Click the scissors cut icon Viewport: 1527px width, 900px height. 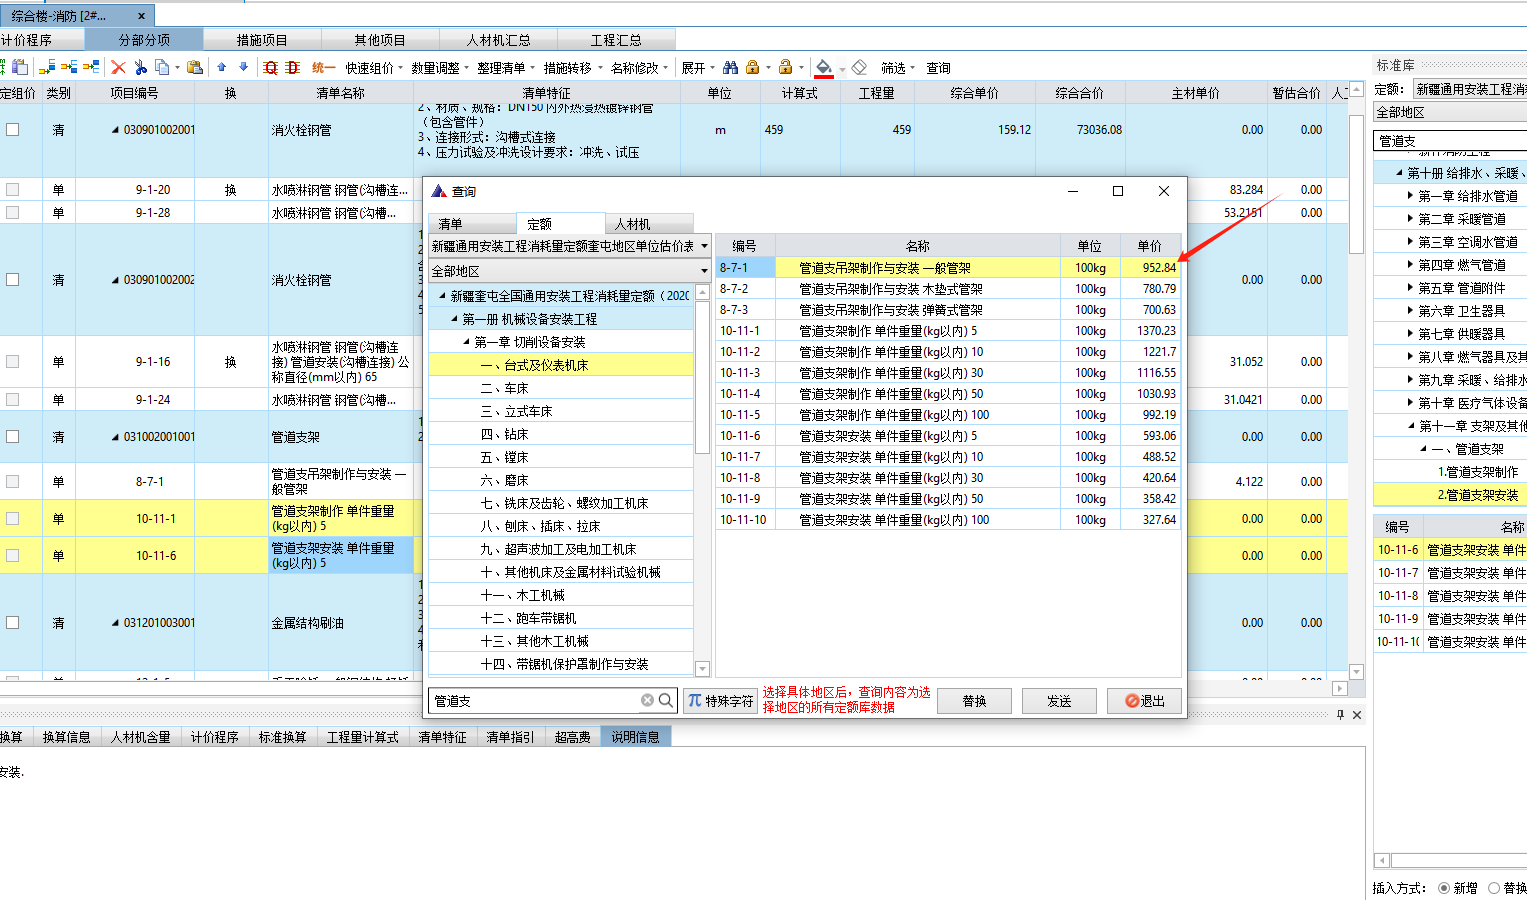[141, 68]
